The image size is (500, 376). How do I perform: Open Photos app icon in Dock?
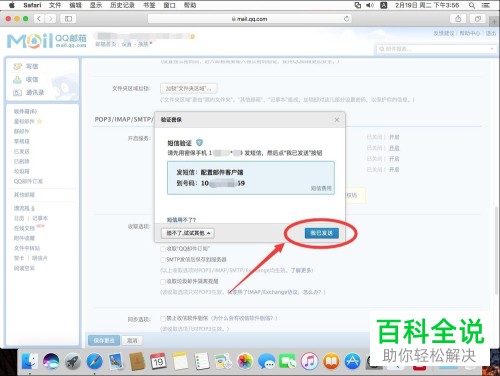pyautogui.click(x=245, y=361)
